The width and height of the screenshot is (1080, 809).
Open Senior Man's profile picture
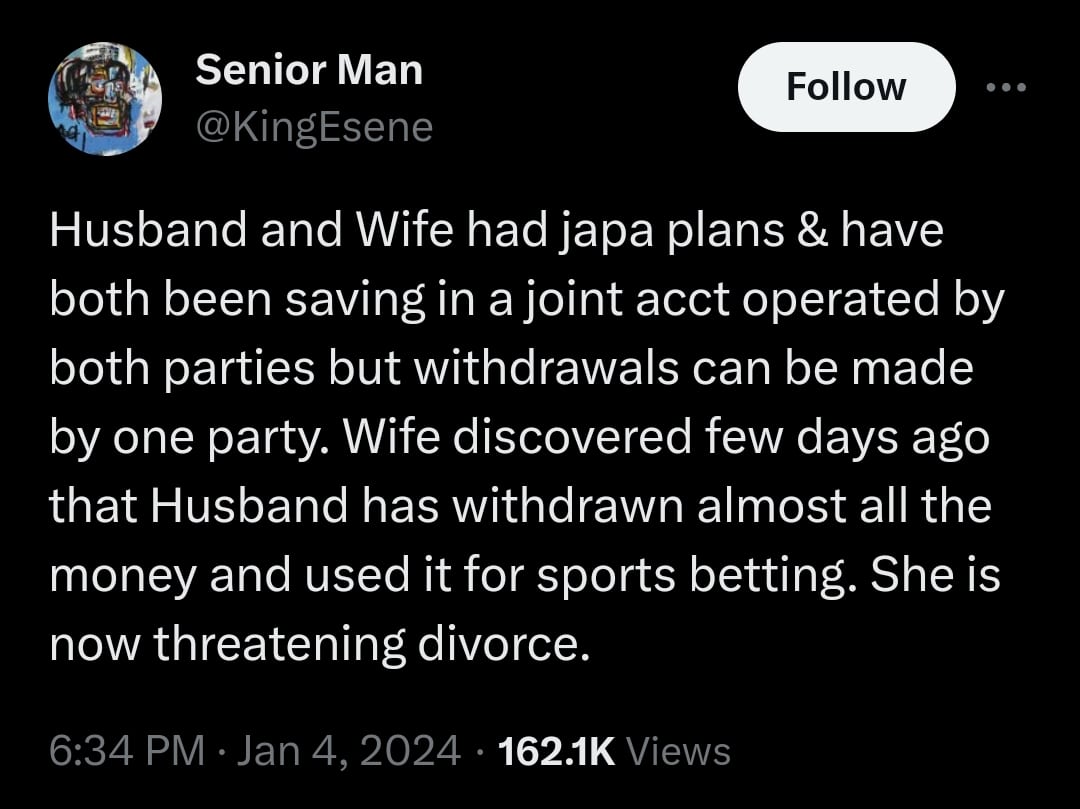(105, 99)
